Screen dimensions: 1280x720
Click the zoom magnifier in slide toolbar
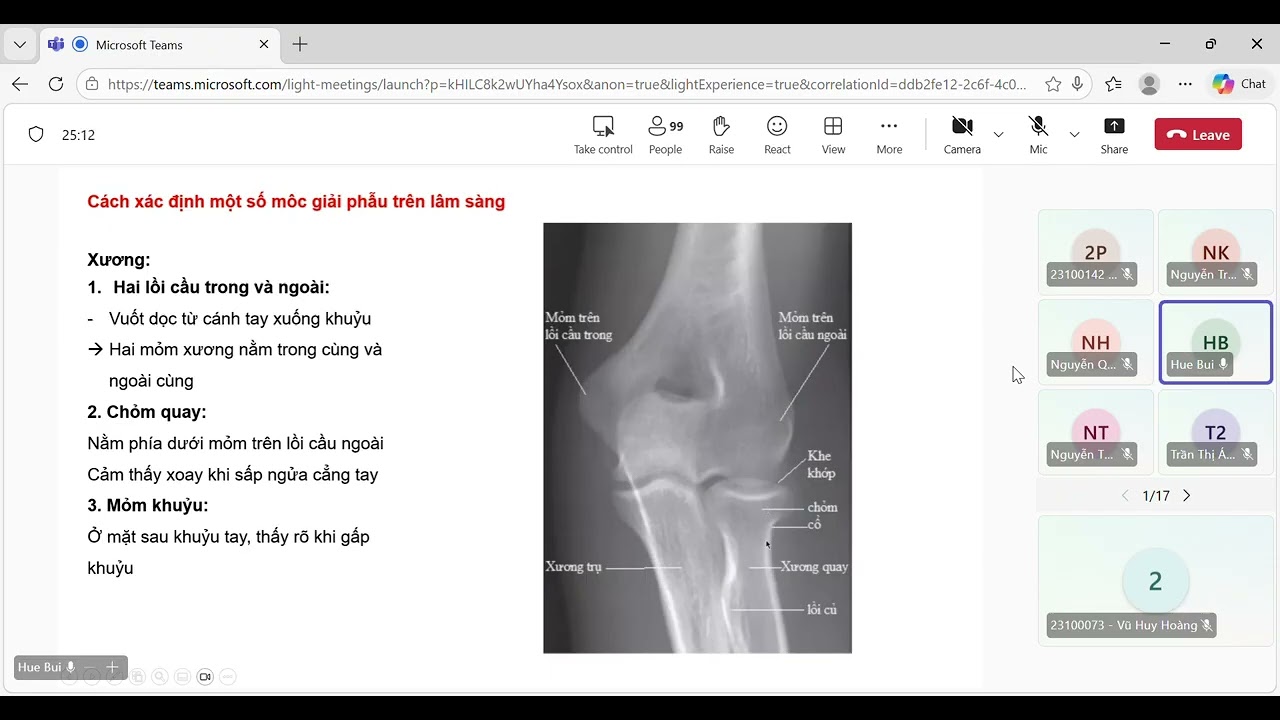(160, 677)
